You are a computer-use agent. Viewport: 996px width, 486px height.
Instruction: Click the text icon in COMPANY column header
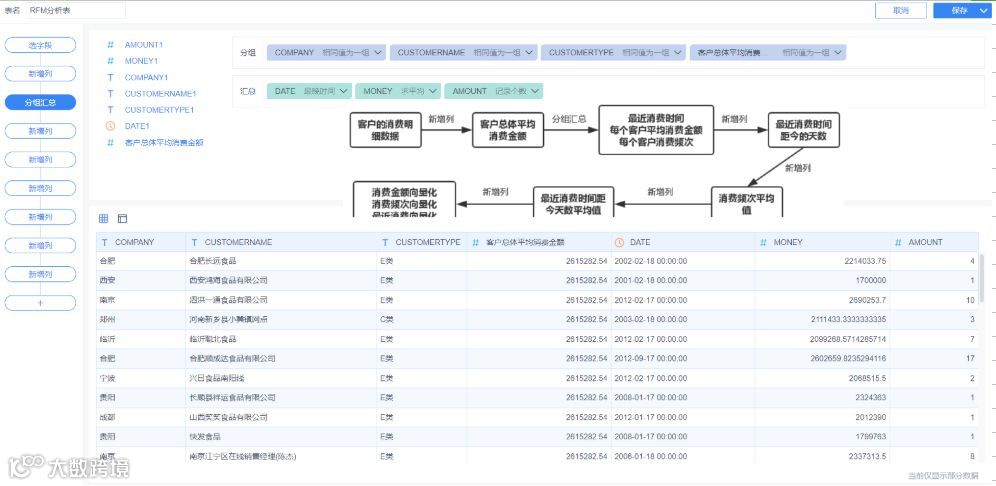click(x=105, y=242)
